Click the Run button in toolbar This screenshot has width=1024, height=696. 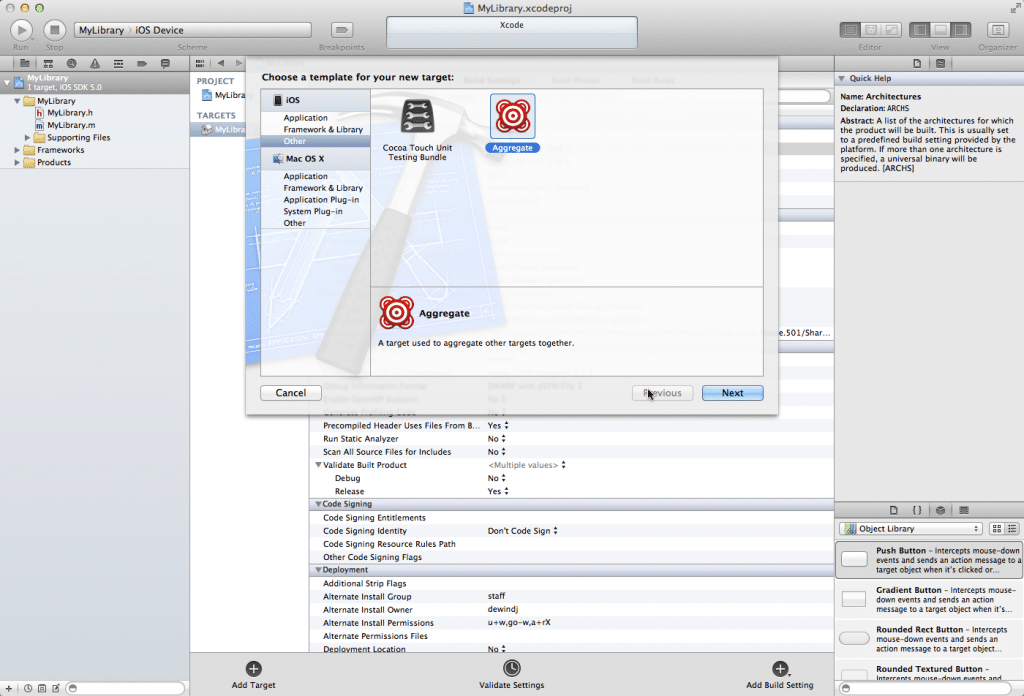click(x=21, y=30)
